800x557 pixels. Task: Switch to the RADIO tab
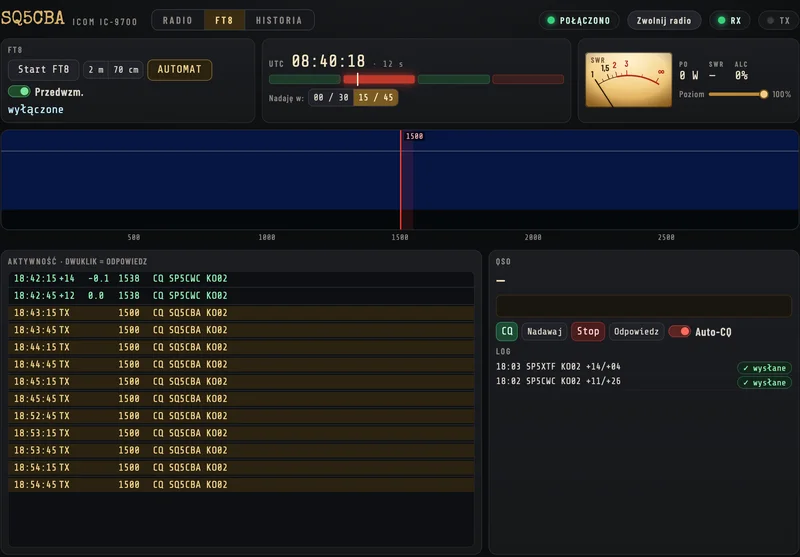(x=178, y=20)
